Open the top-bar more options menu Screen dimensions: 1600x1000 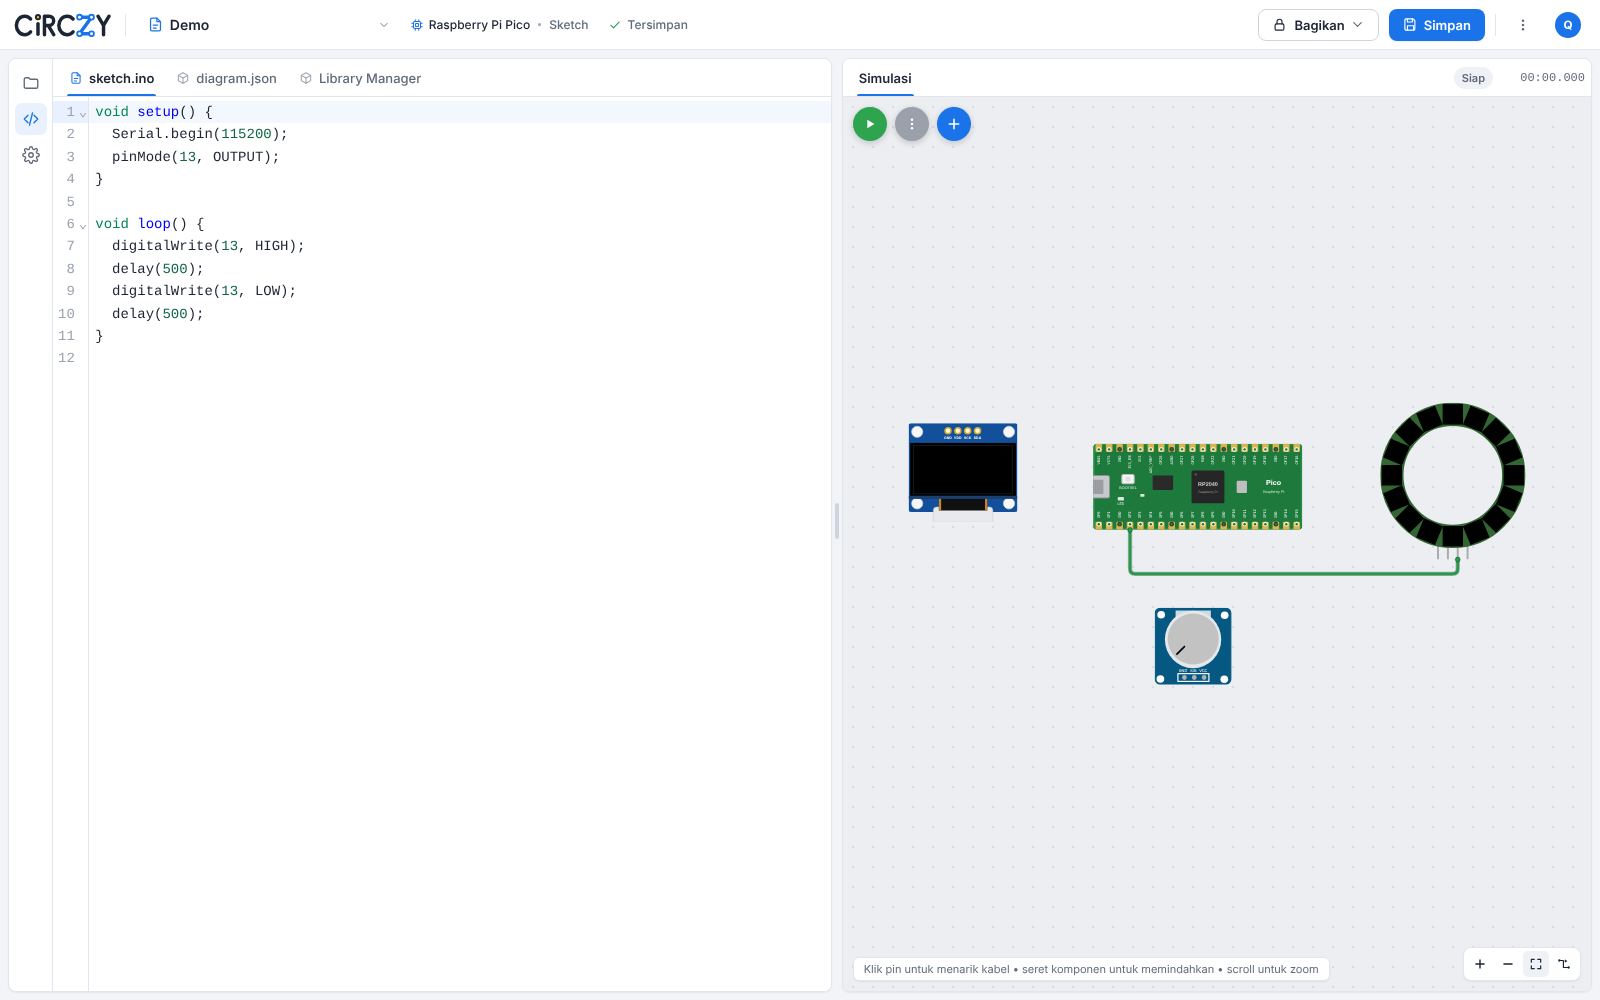point(1523,25)
